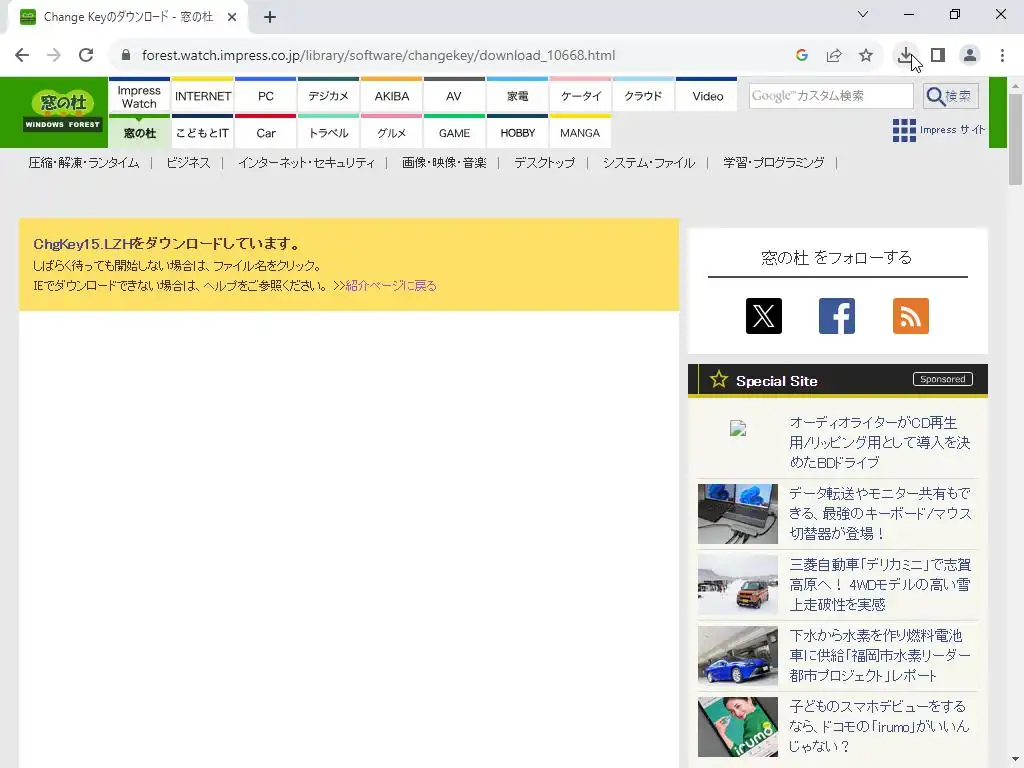Image resolution: width=1024 pixels, height=768 pixels.
Task: Click the address bar URL
Action: pyautogui.click(x=378, y=56)
